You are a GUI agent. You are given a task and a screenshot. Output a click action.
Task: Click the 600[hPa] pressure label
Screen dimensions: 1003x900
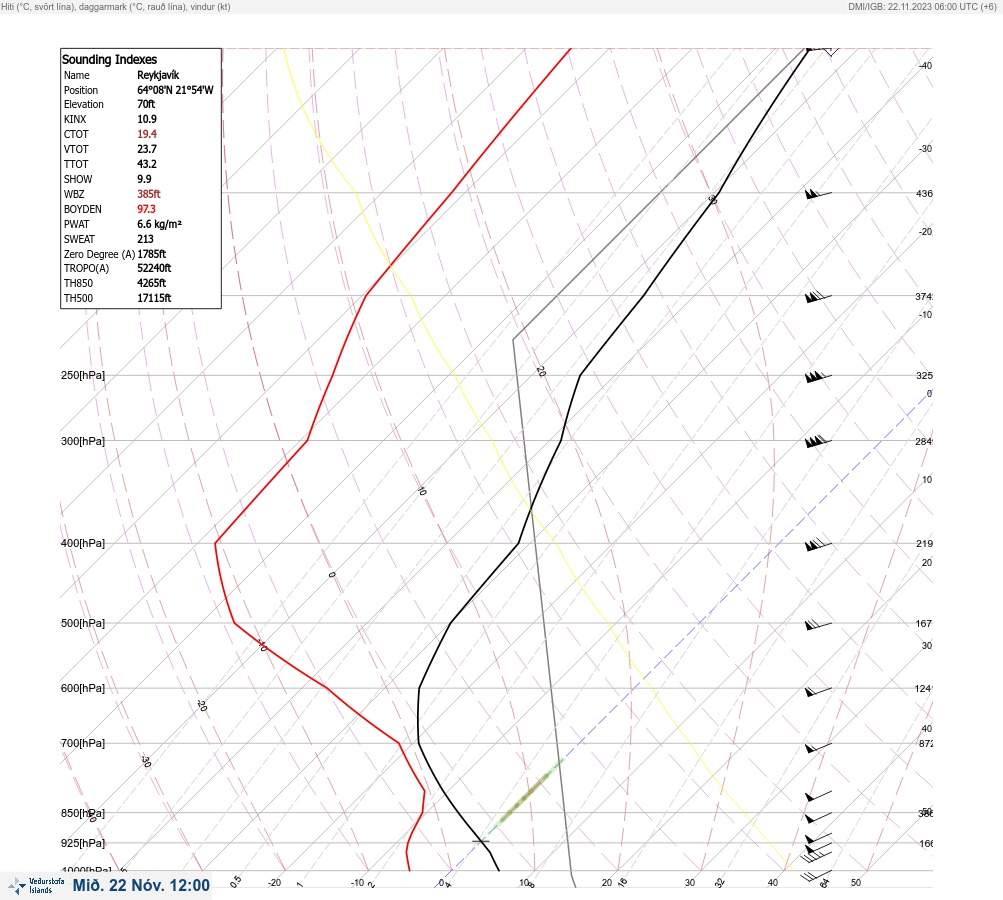point(83,688)
